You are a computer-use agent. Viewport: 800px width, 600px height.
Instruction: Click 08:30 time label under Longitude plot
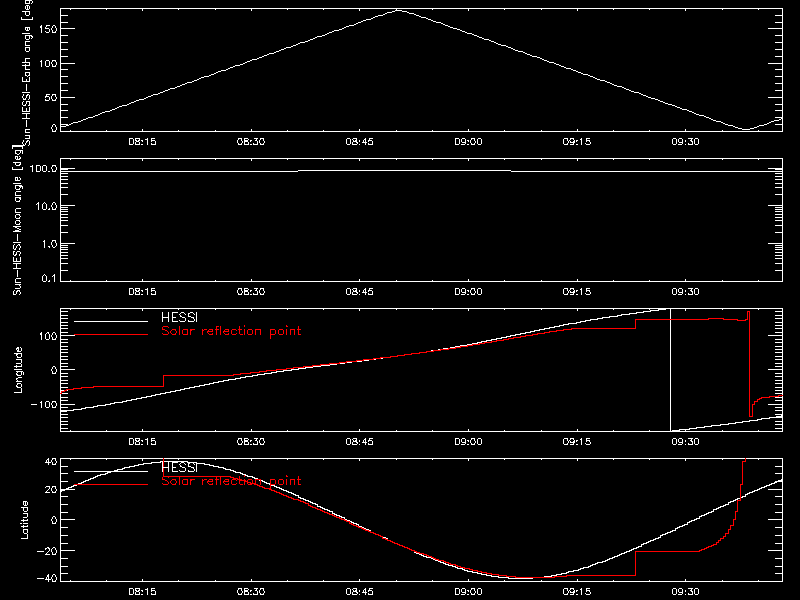coord(251,441)
